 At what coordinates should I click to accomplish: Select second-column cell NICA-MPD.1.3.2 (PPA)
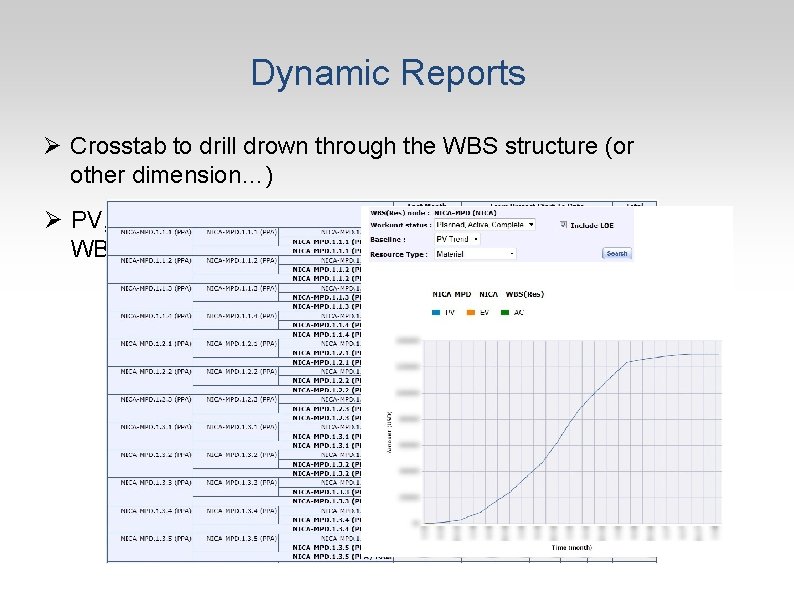pyautogui.click(x=242, y=455)
